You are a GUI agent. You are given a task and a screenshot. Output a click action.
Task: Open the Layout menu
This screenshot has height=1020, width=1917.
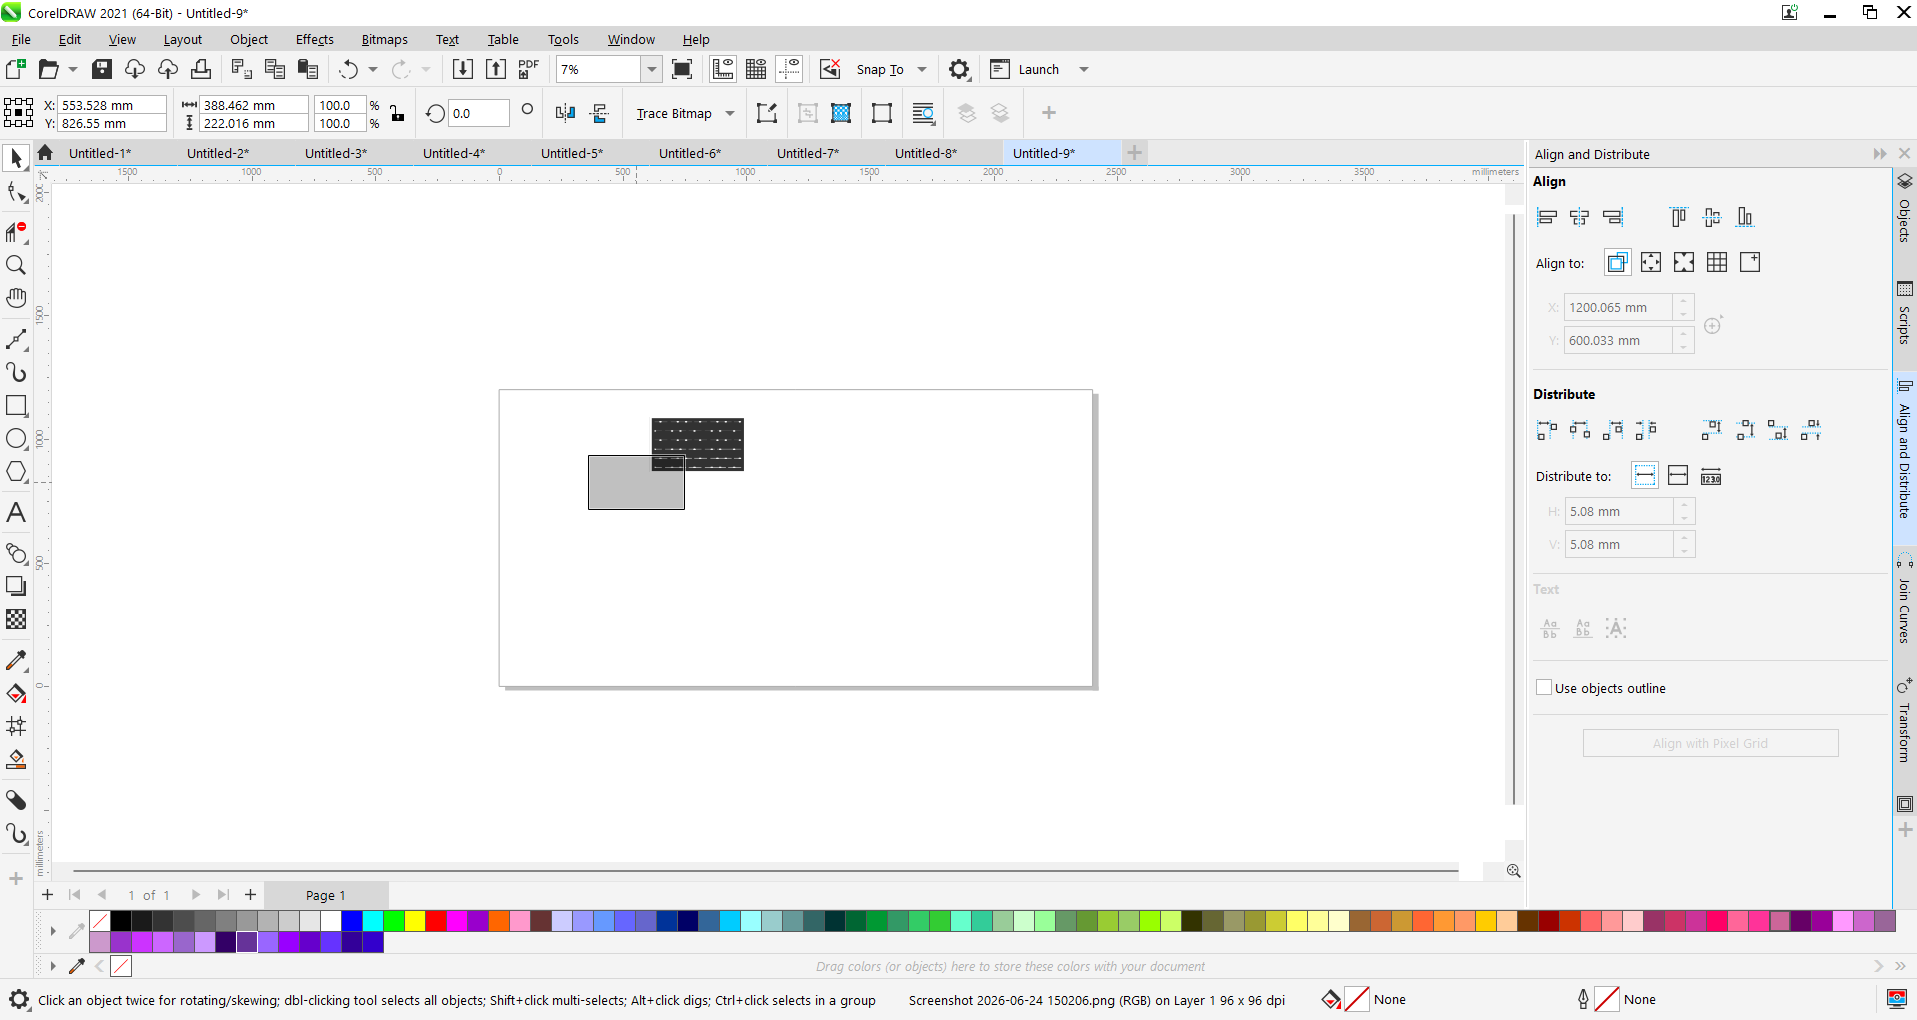tap(183, 40)
